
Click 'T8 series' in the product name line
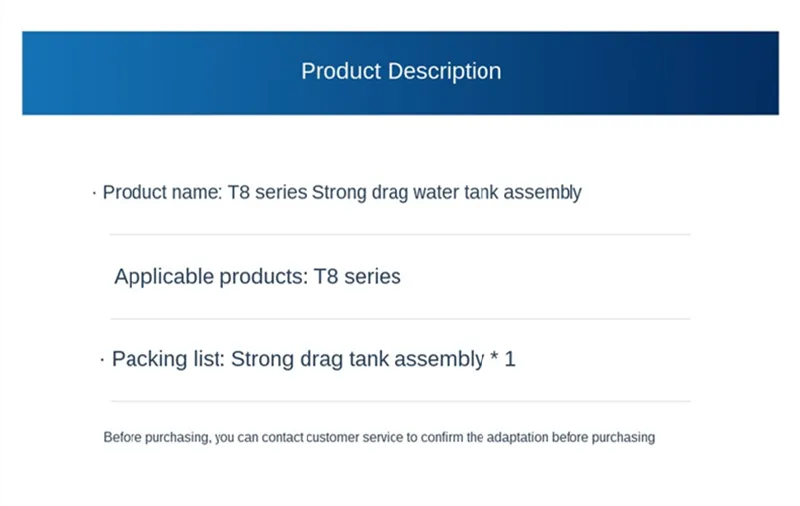[x=267, y=192]
